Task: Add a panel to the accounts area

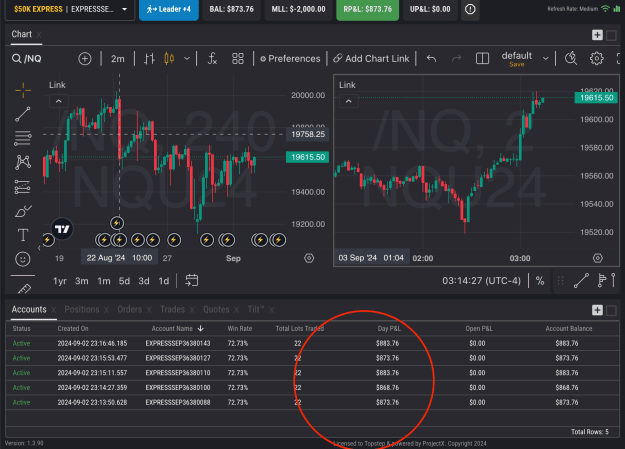Action: pos(597,310)
